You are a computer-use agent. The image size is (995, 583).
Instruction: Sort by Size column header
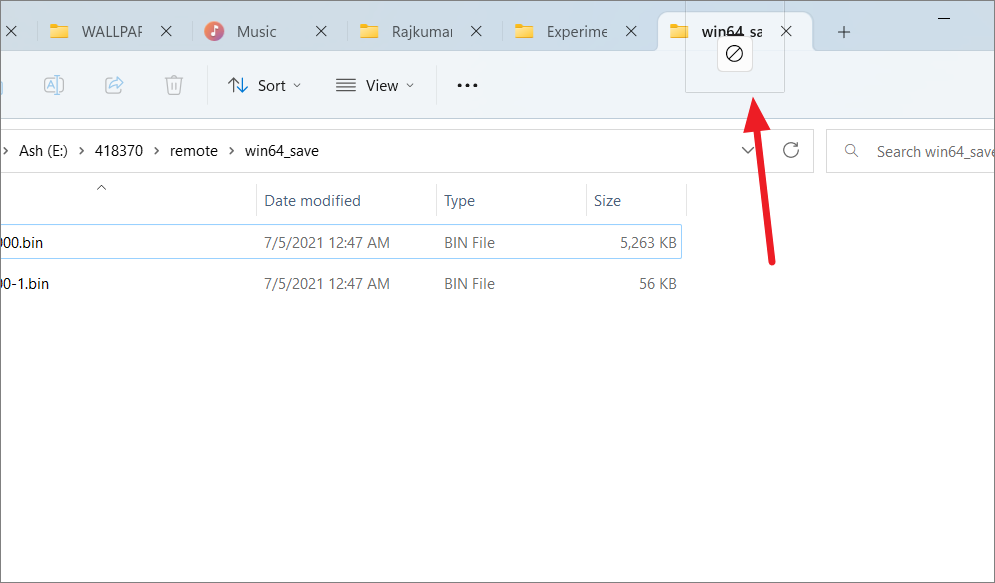coord(607,201)
